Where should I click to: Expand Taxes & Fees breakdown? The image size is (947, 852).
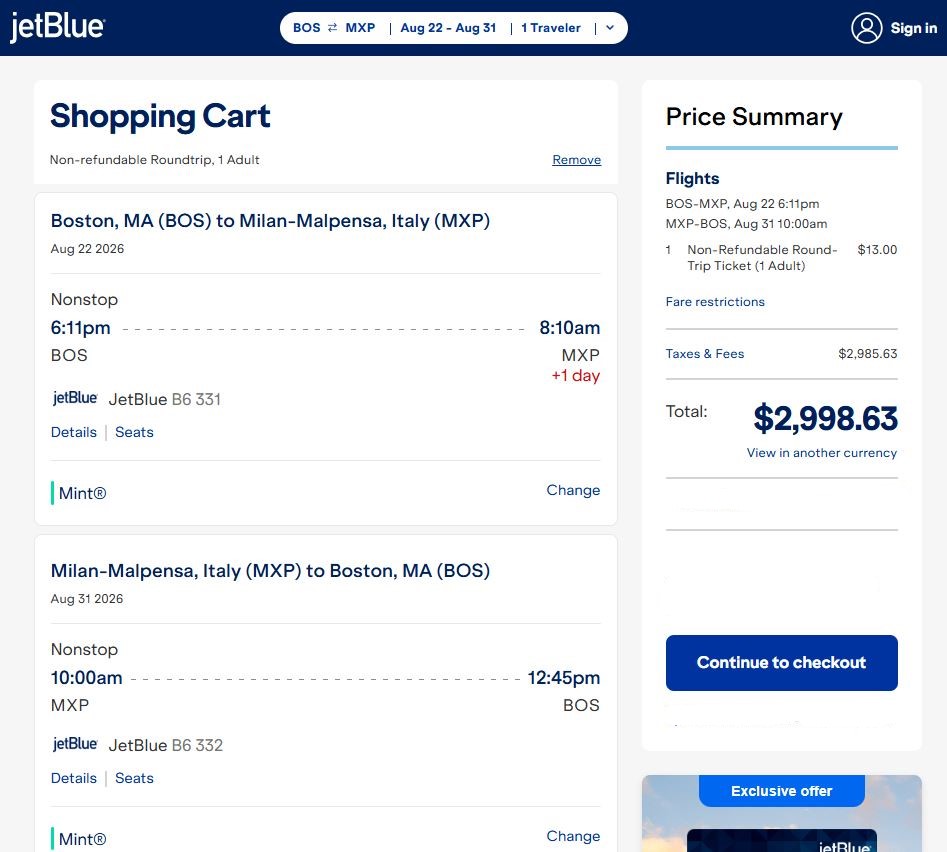tap(704, 353)
